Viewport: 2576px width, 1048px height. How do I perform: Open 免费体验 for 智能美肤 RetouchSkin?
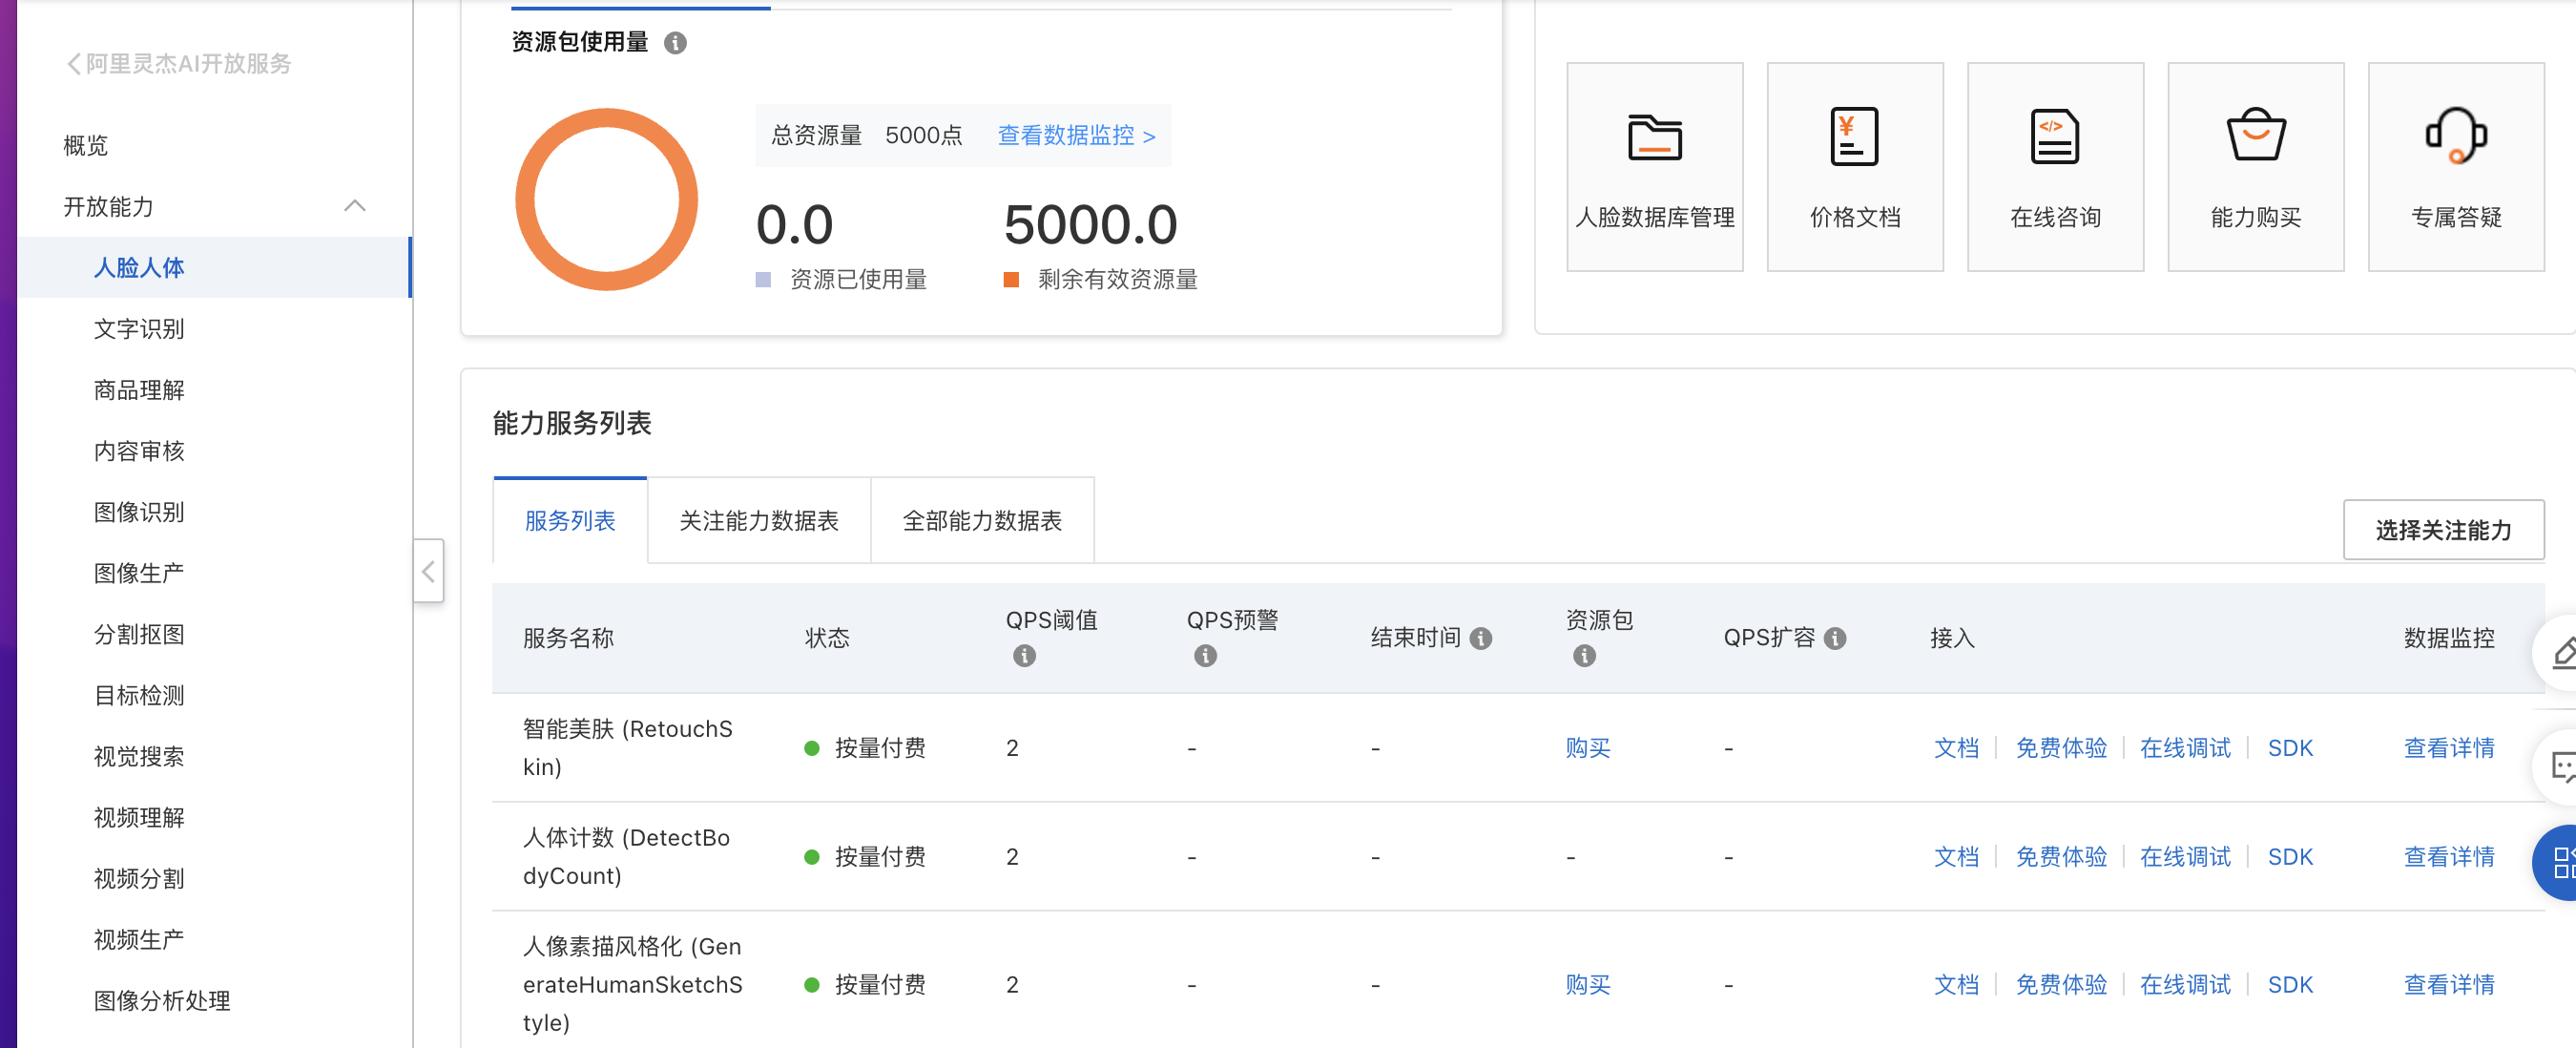coord(2061,747)
